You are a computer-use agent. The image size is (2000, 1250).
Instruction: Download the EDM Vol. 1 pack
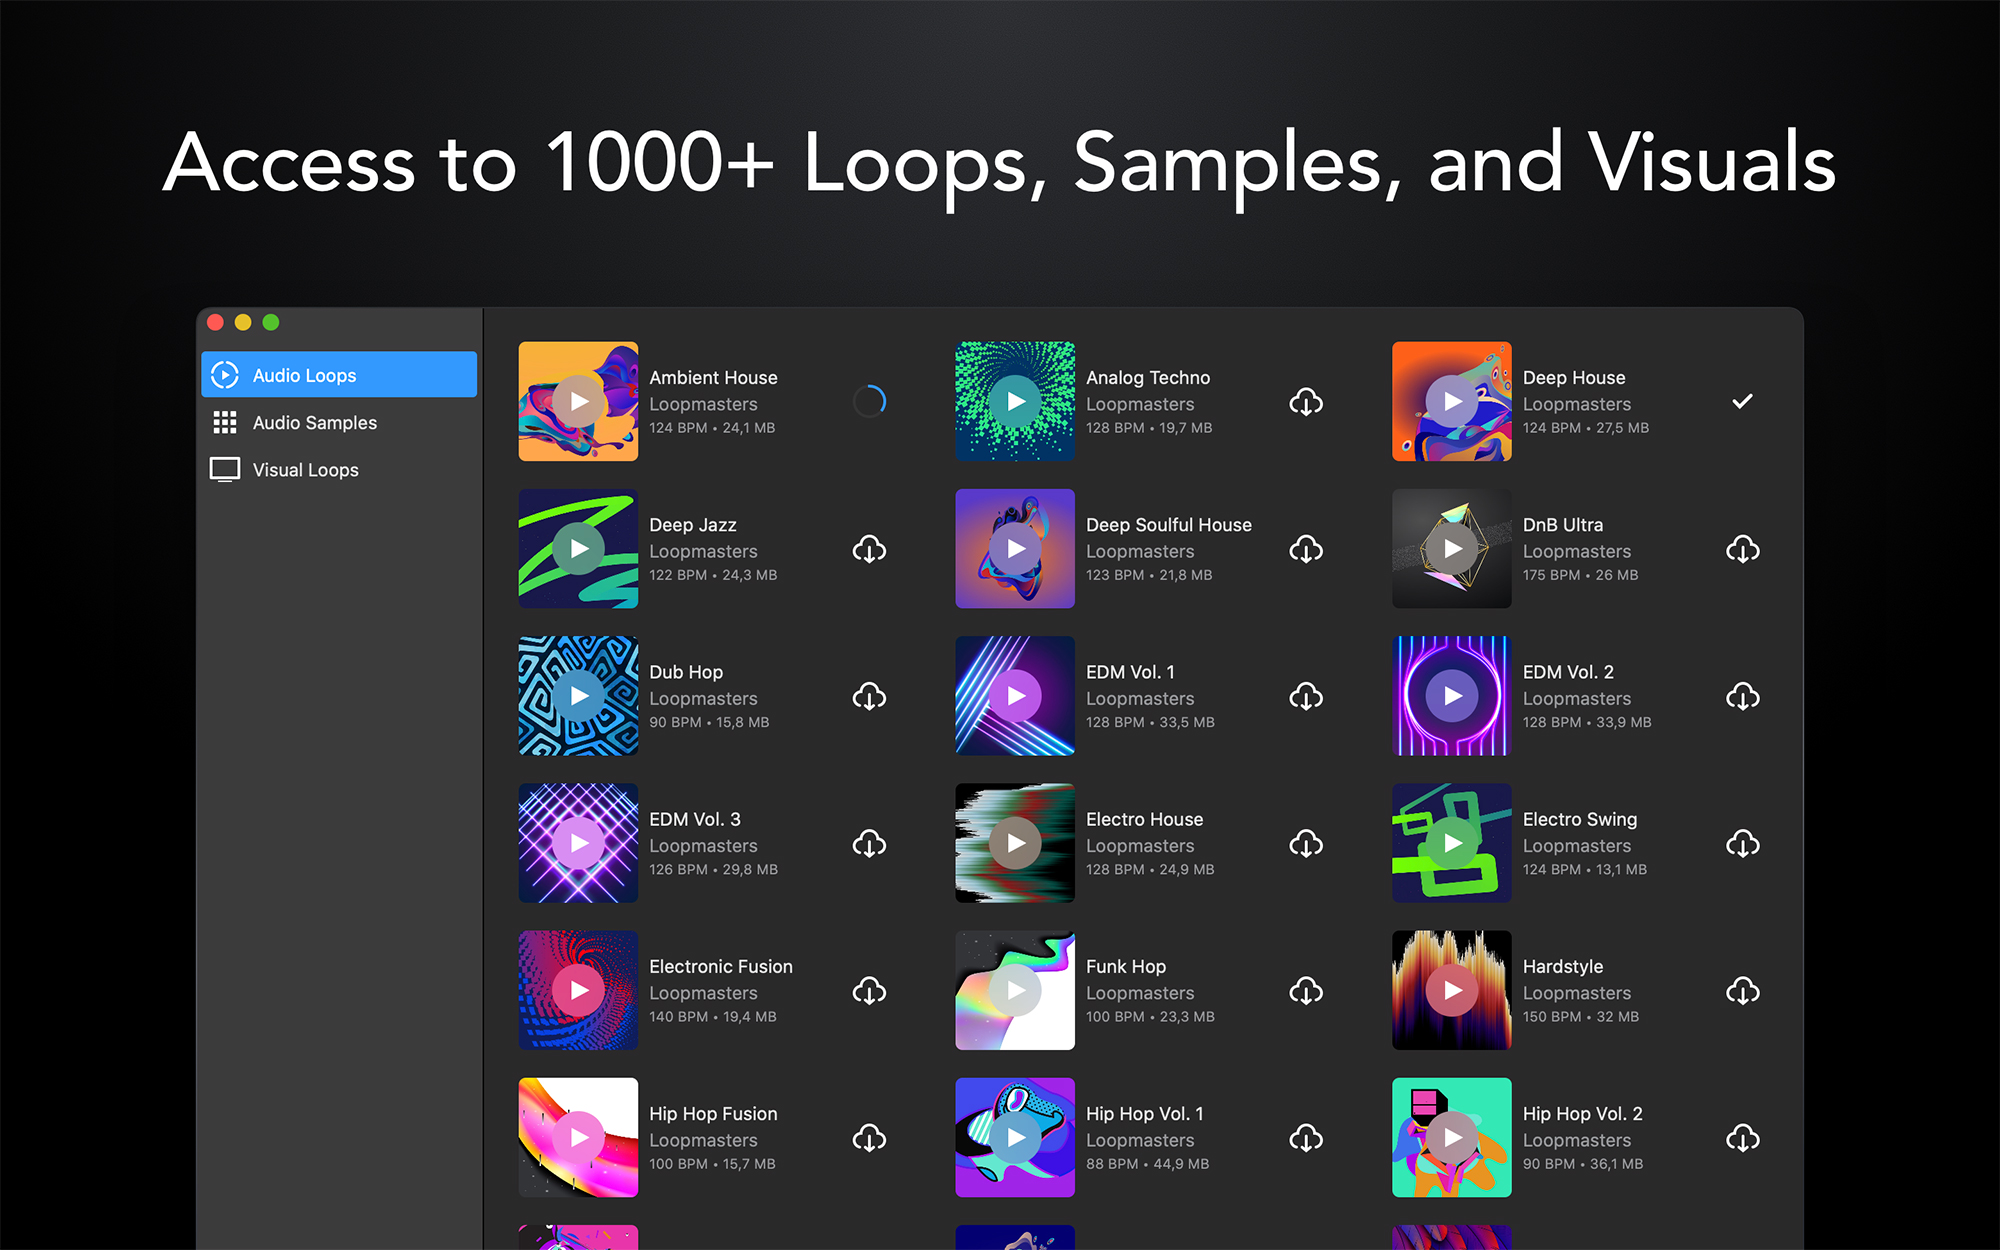[x=1305, y=696]
